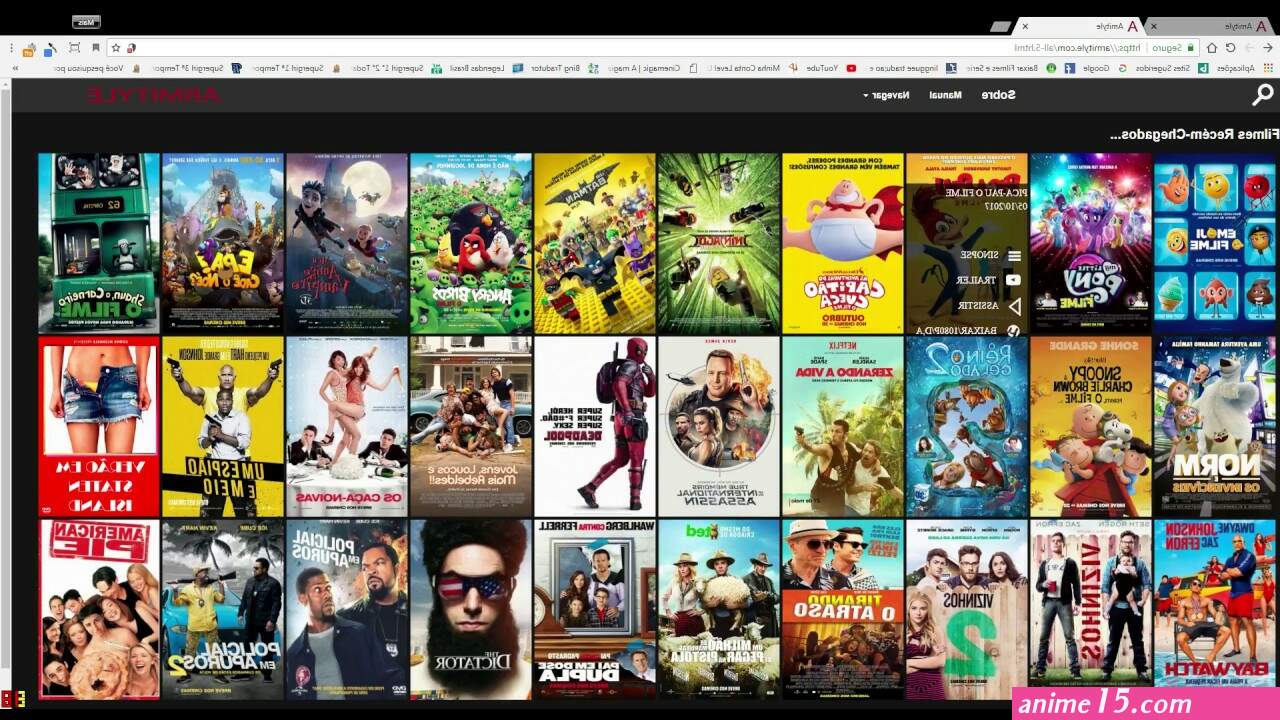This screenshot has height=720, width=1280.
Task: Open the Capitão Cueca movie poster
Action: (x=843, y=243)
